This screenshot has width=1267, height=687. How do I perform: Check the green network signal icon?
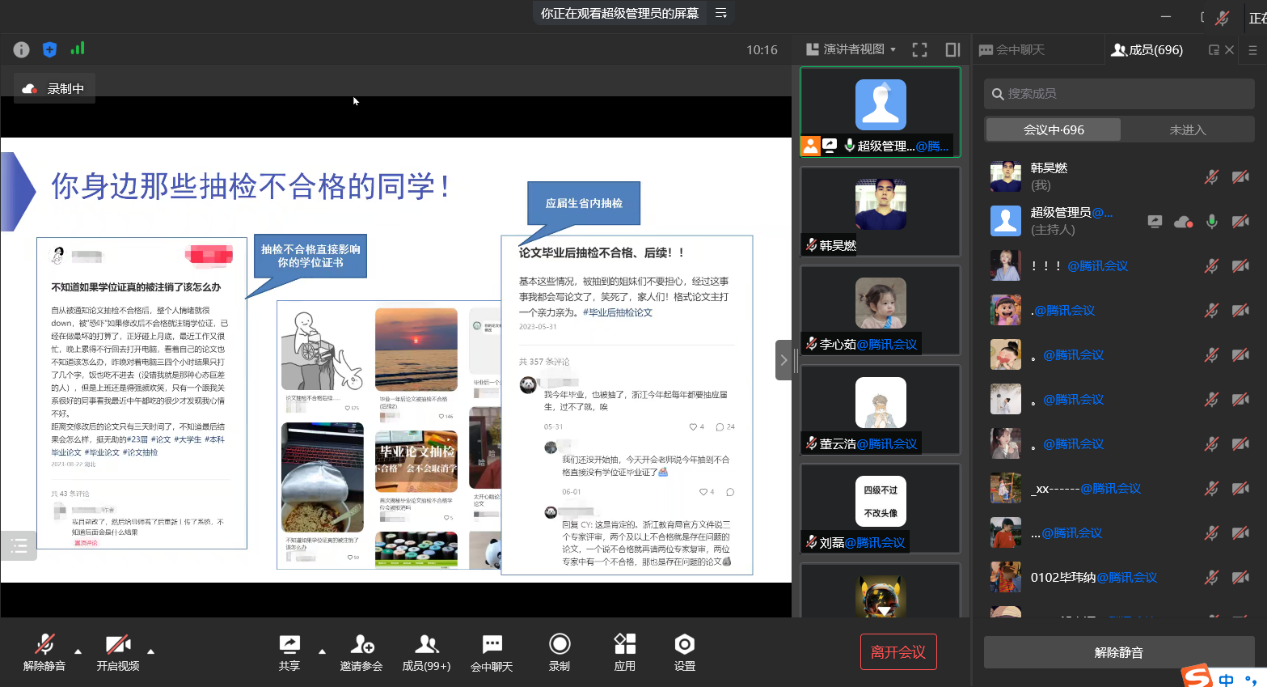77,48
